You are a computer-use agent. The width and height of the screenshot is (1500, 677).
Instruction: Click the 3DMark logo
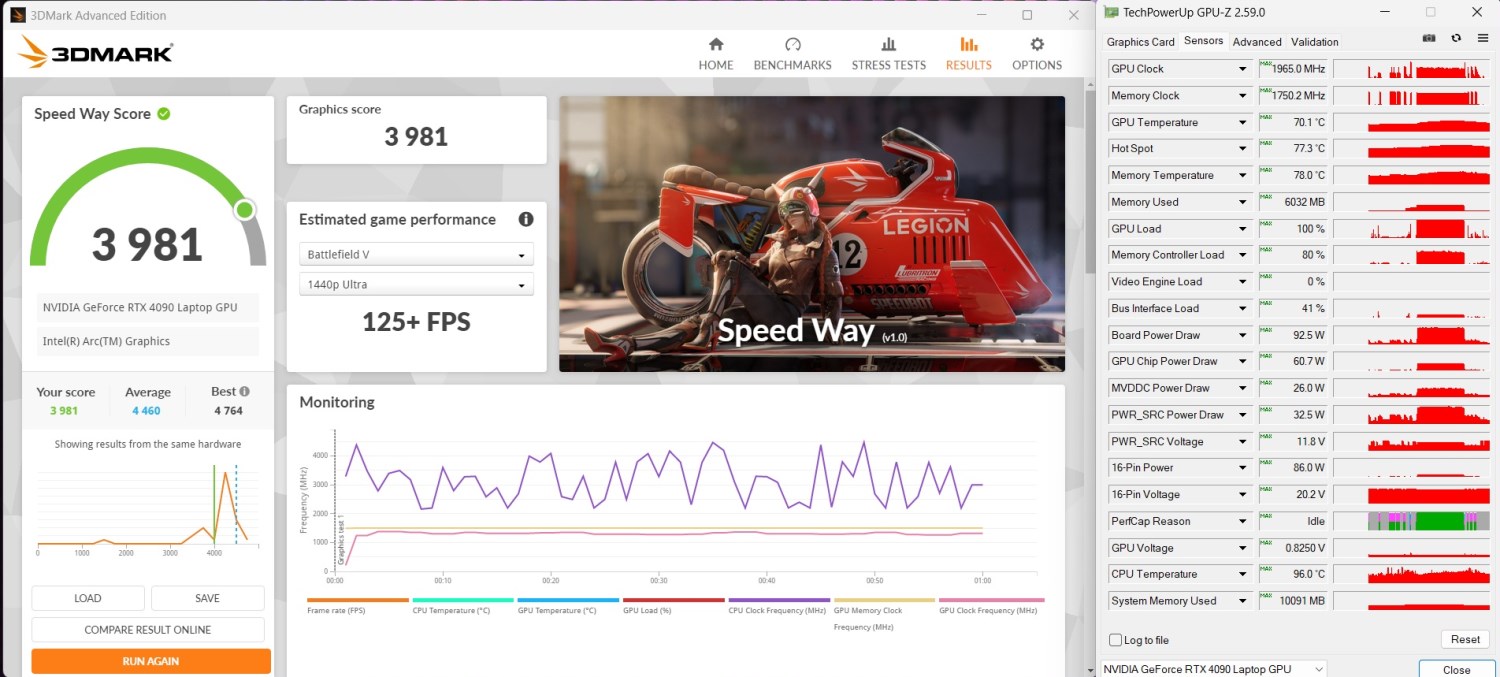pyautogui.click(x=96, y=54)
